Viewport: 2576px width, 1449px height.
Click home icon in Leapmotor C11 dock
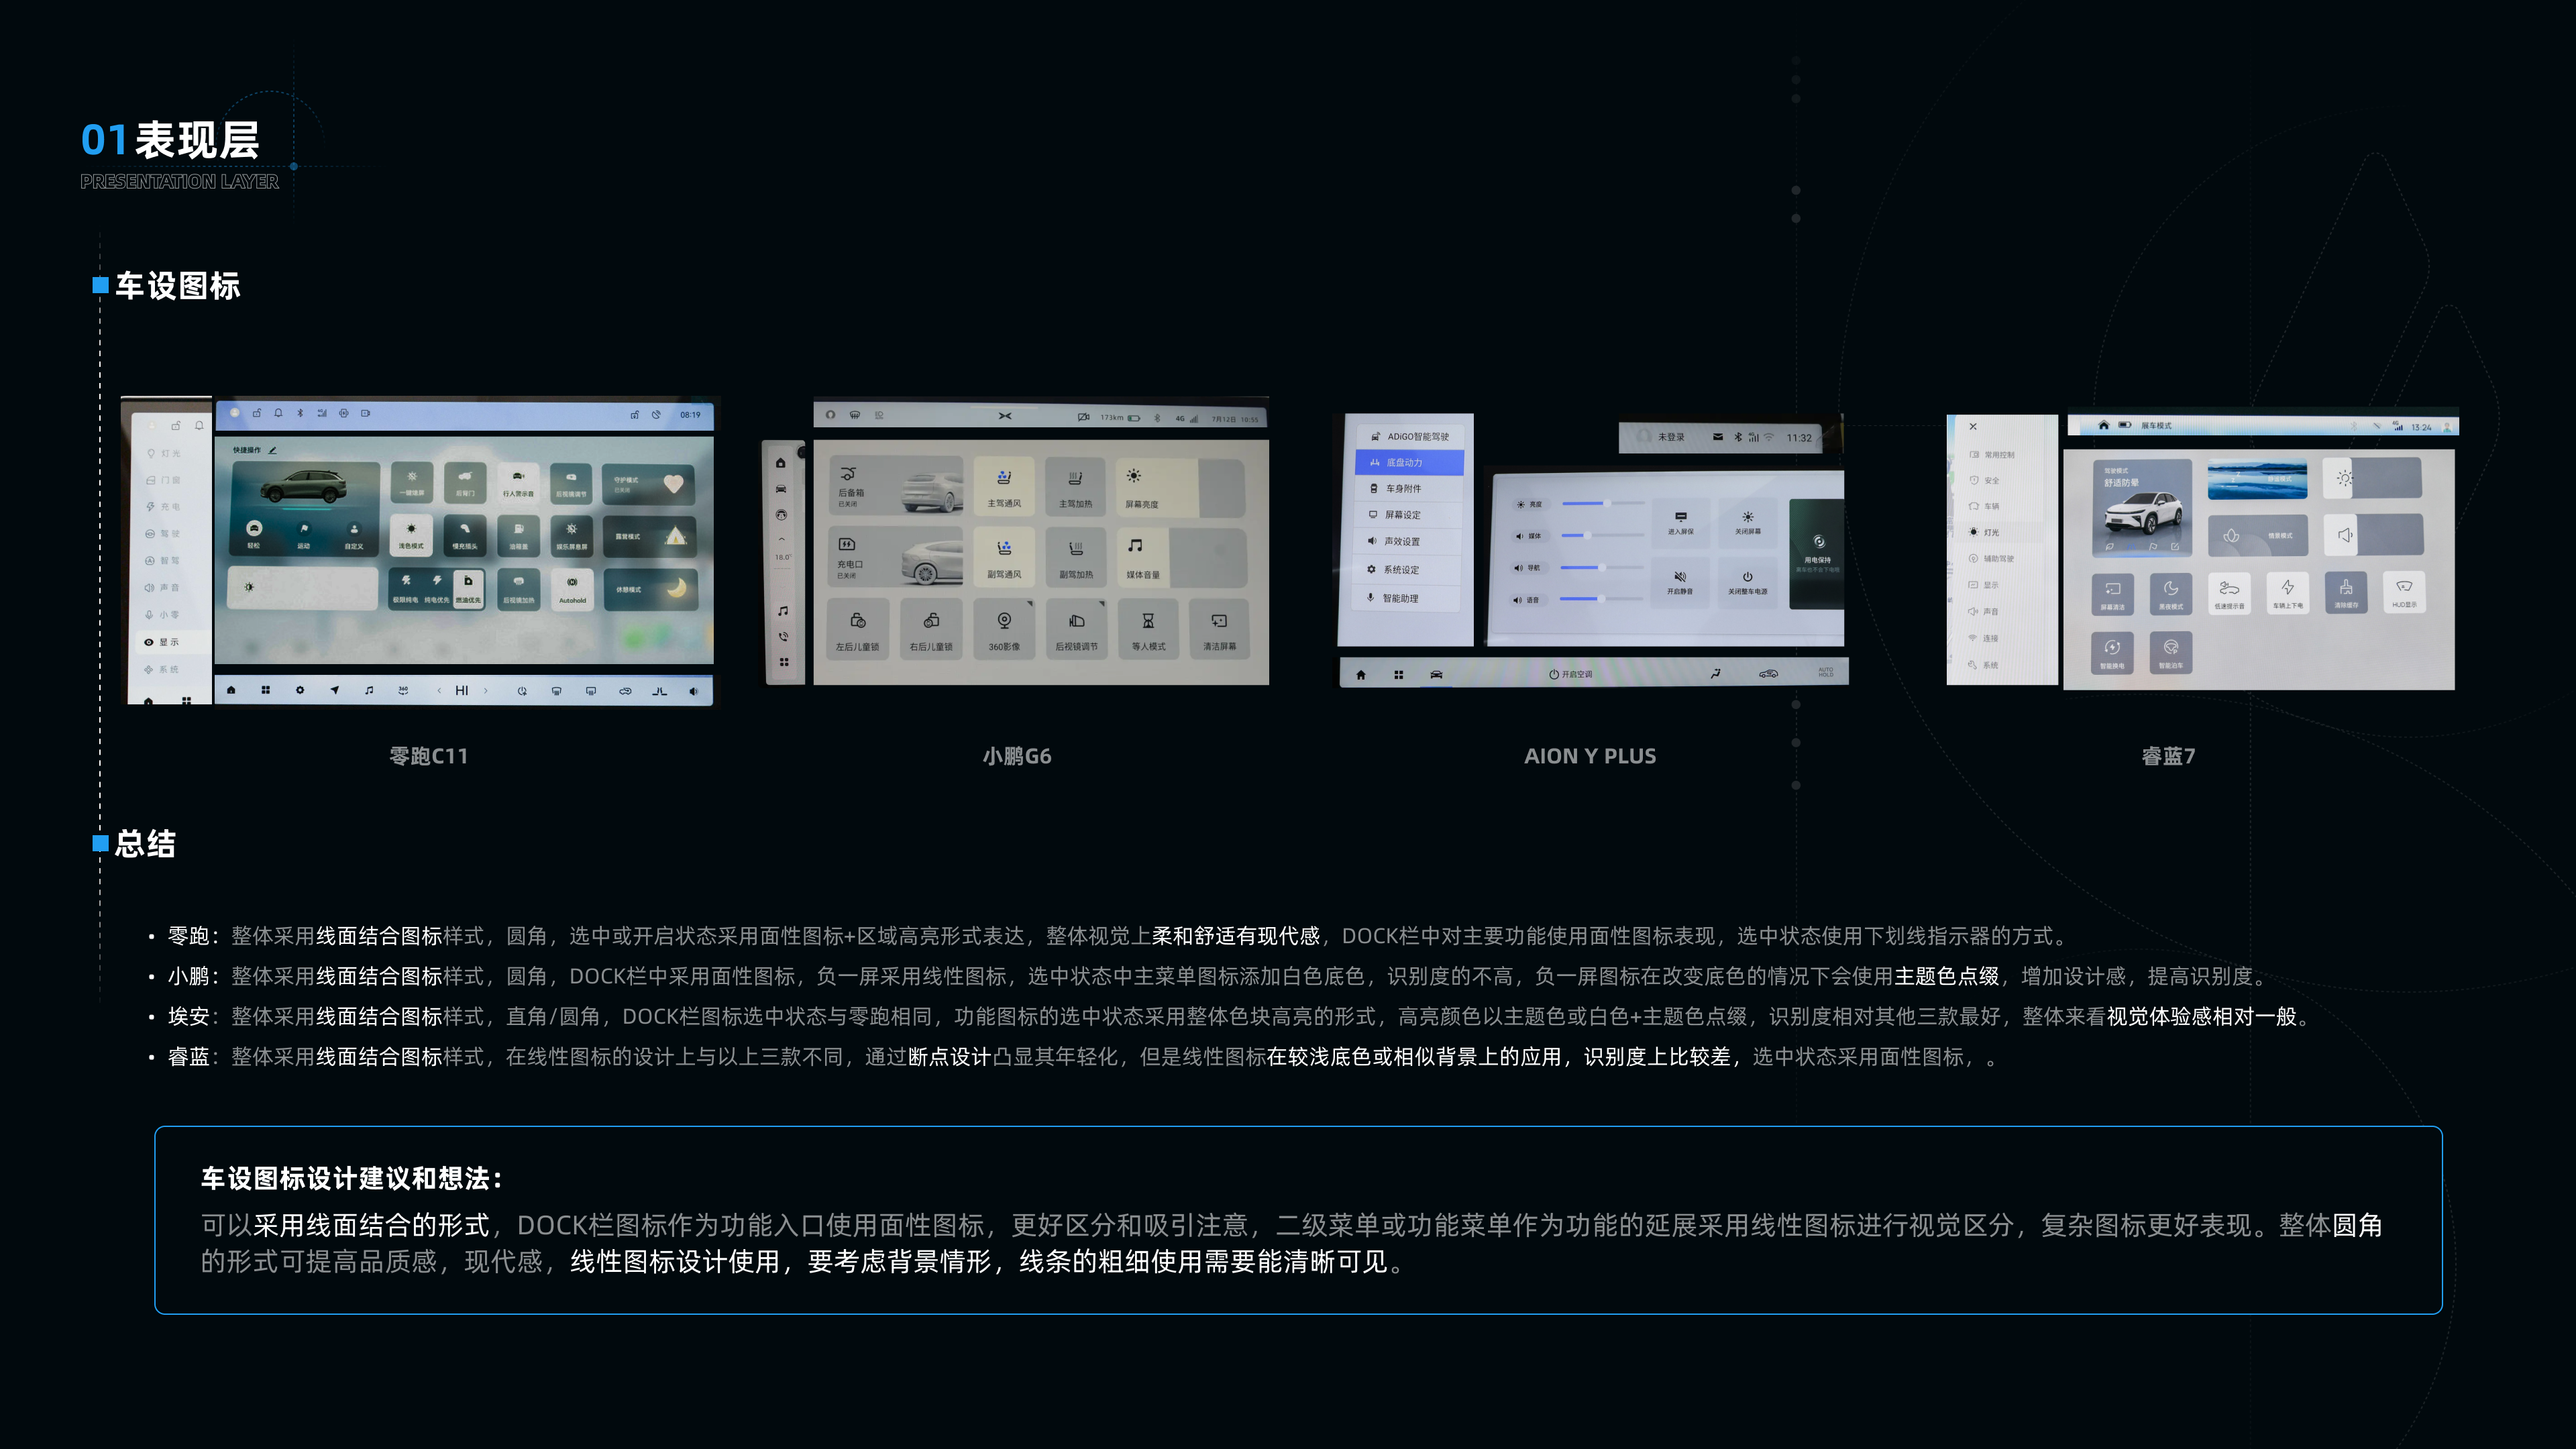coord(231,690)
